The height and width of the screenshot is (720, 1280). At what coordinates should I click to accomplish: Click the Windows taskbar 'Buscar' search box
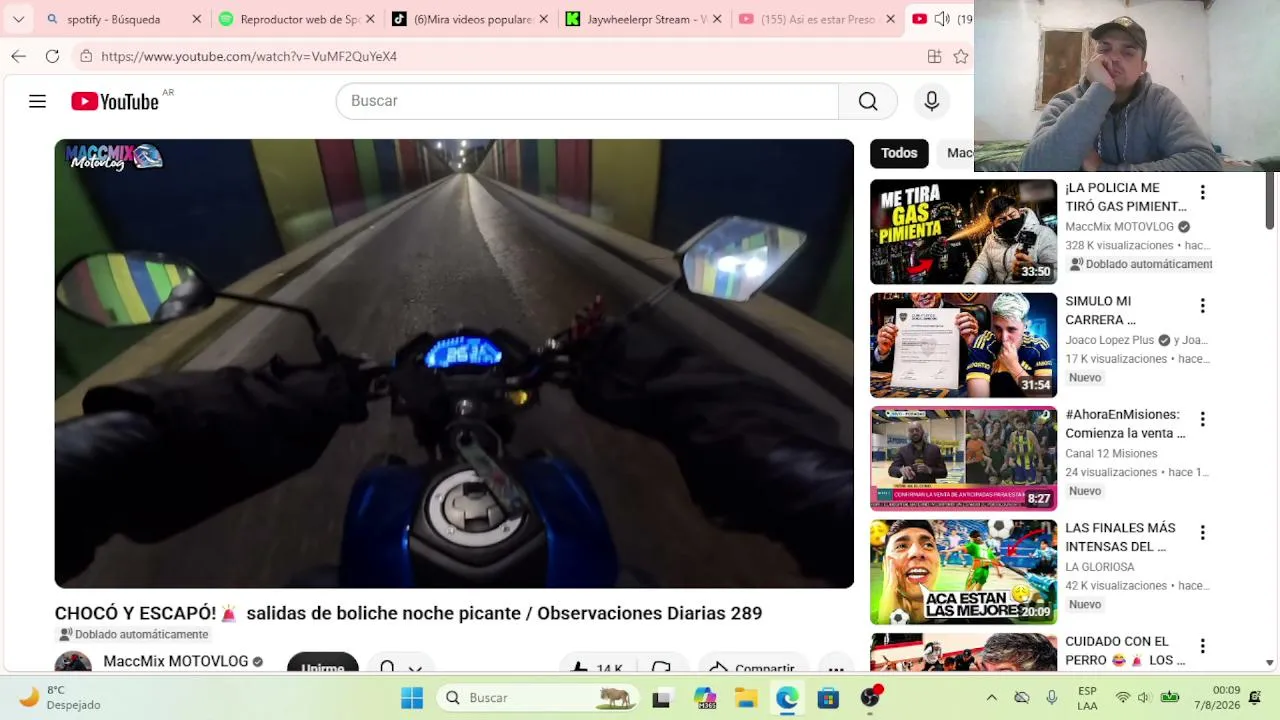click(x=538, y=698)
